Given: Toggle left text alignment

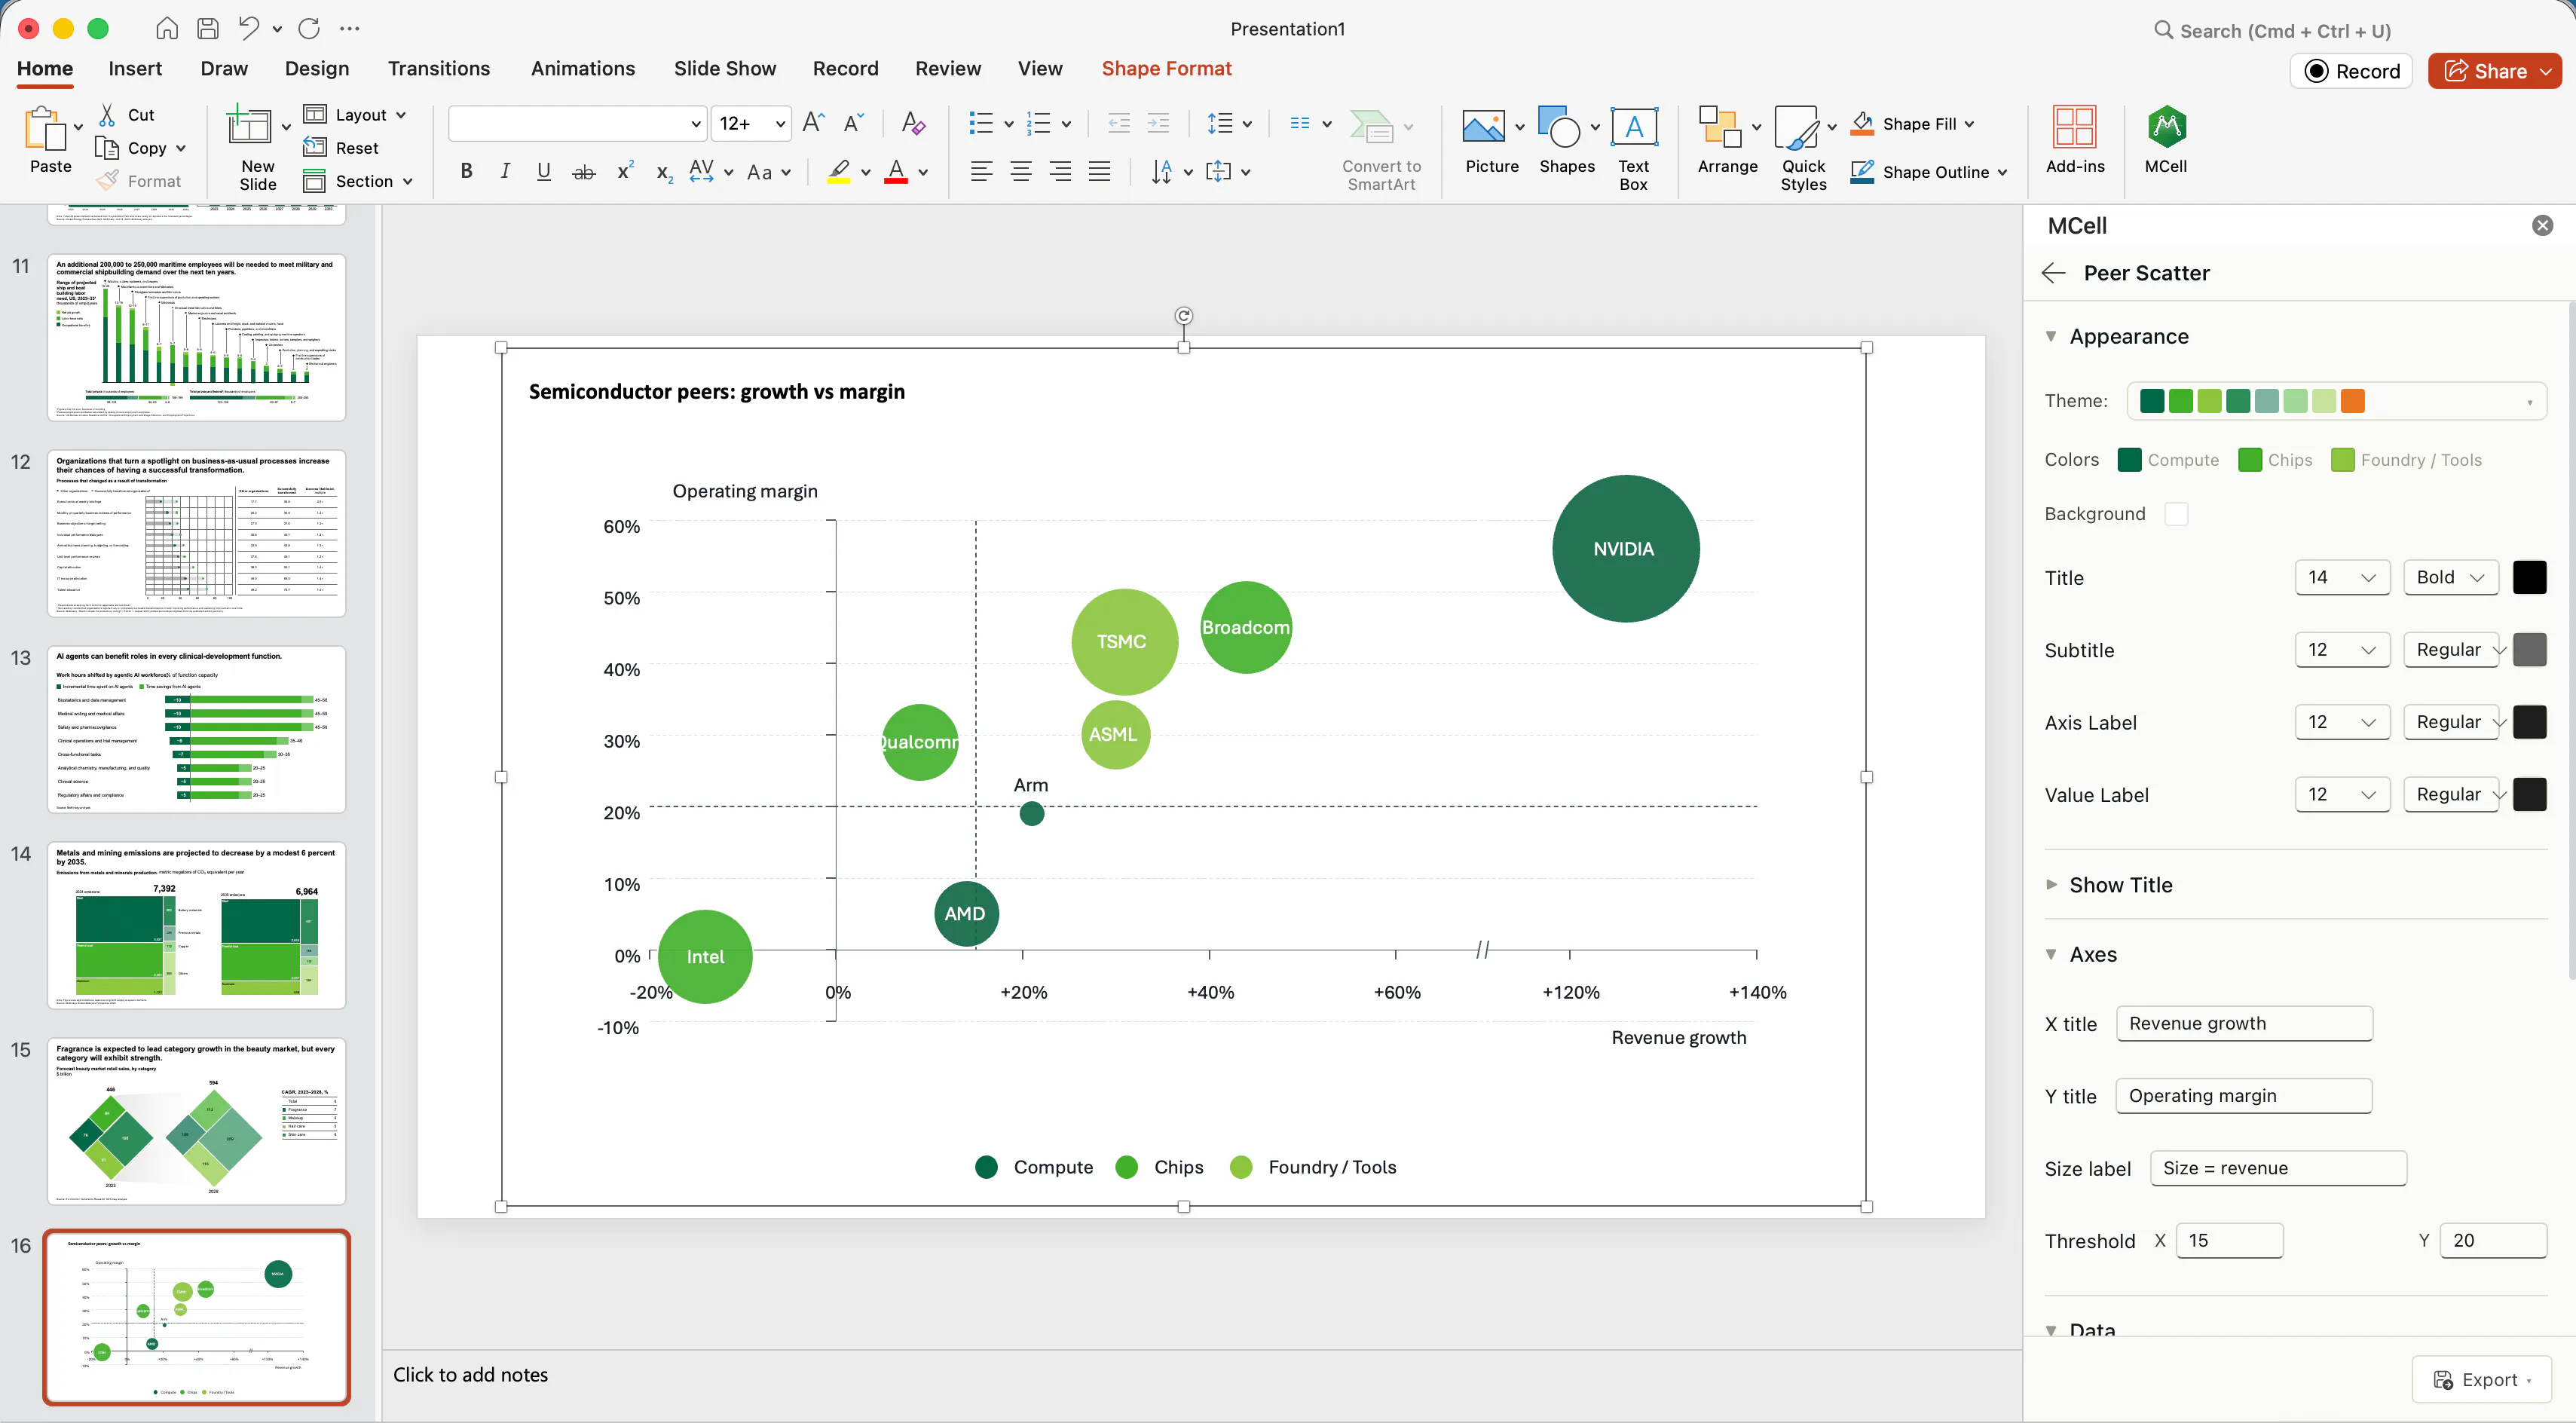Looking at the screenshot, I should click(982, 172).
